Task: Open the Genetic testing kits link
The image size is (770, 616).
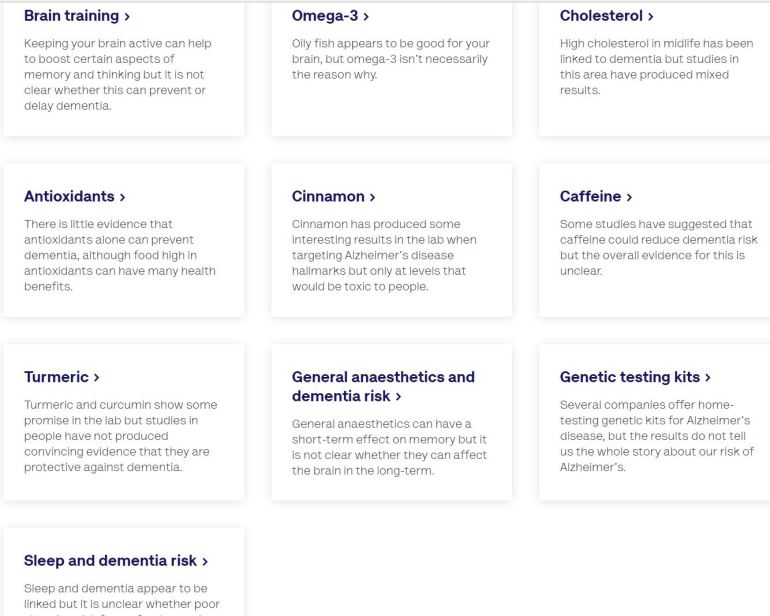Action: 629,377
